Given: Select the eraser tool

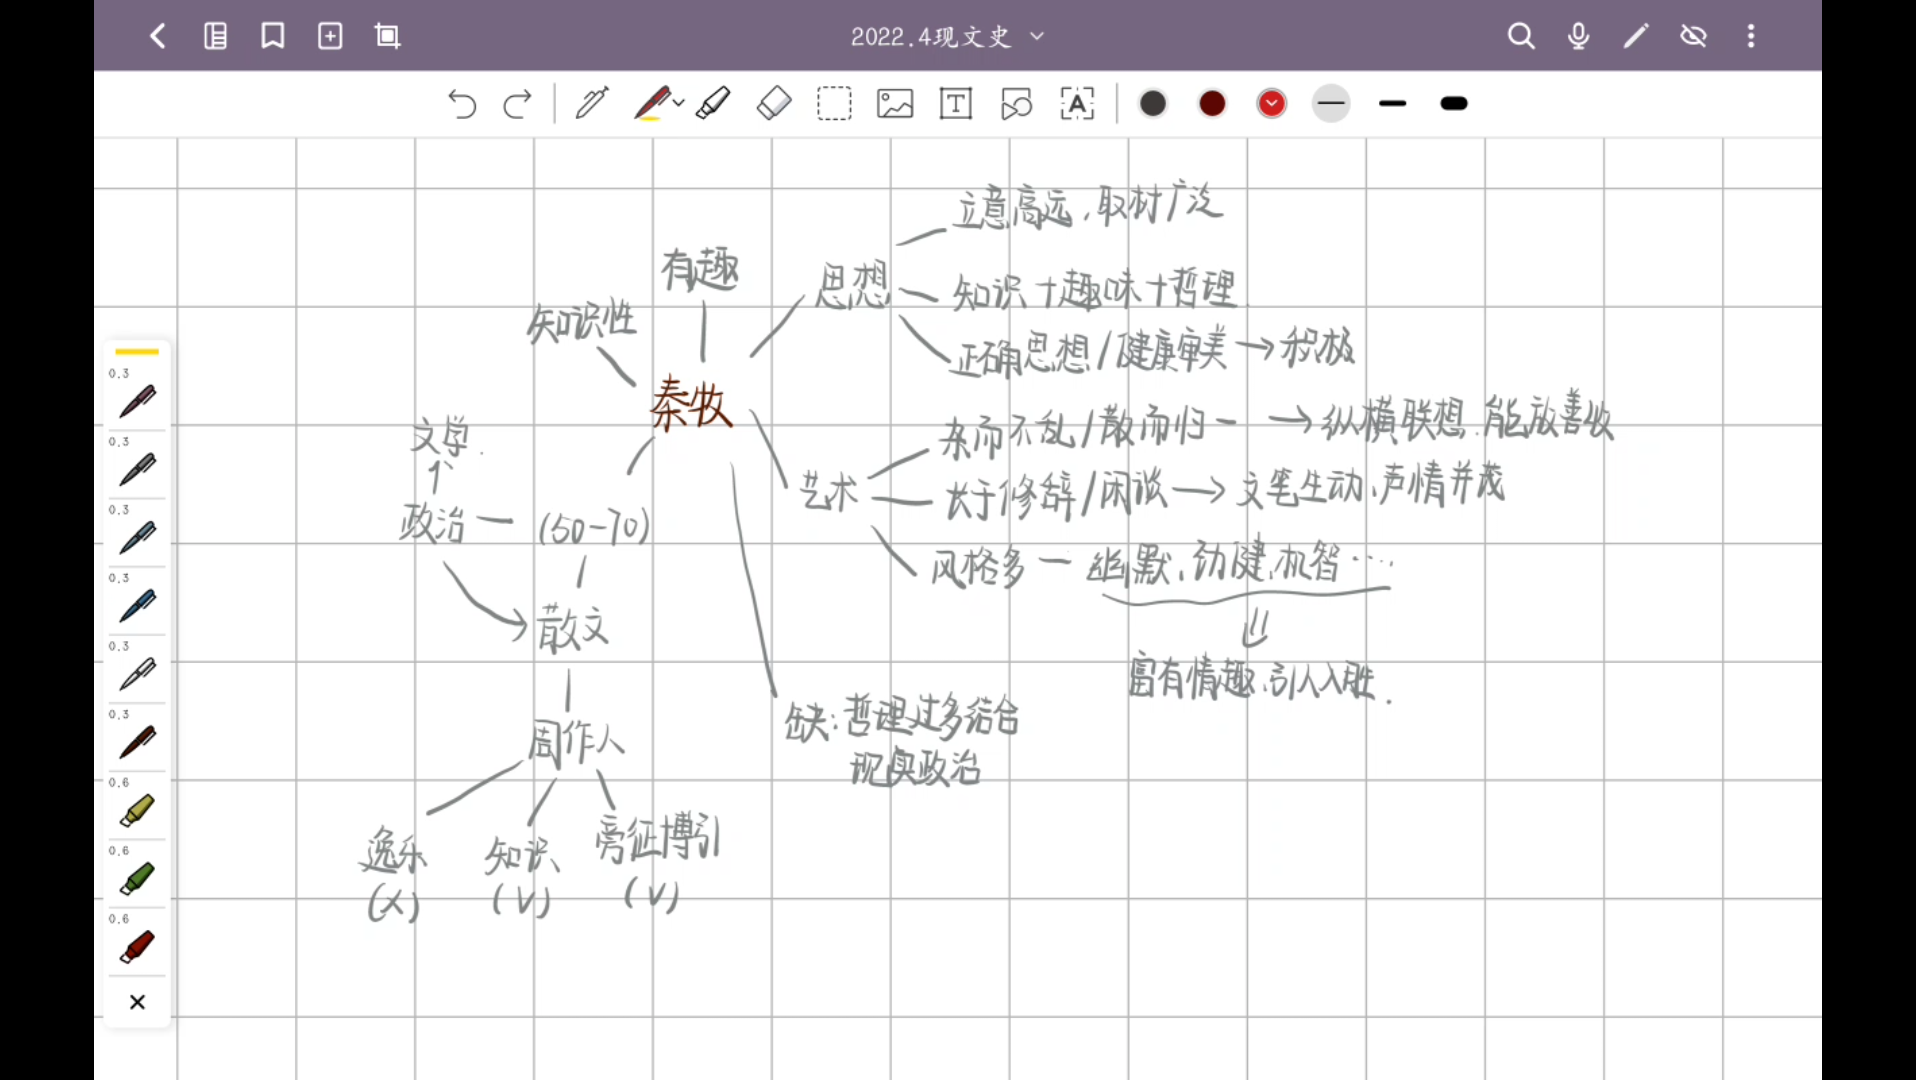Looking at the screenshot, I should coord(774,104).
